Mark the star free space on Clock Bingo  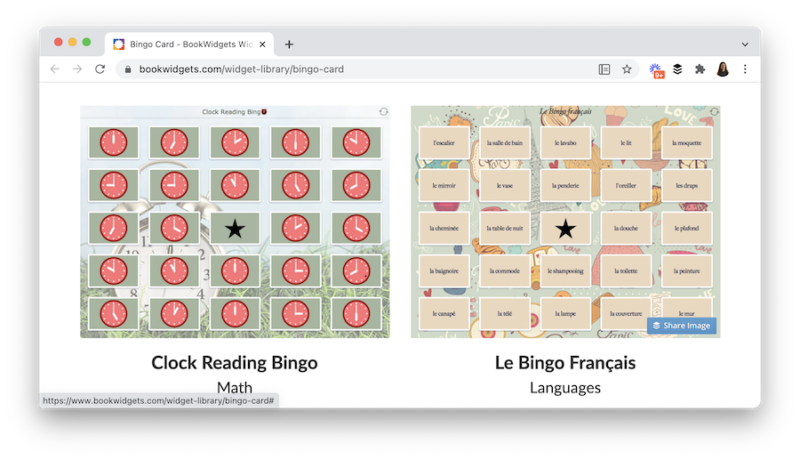[235, 228]
